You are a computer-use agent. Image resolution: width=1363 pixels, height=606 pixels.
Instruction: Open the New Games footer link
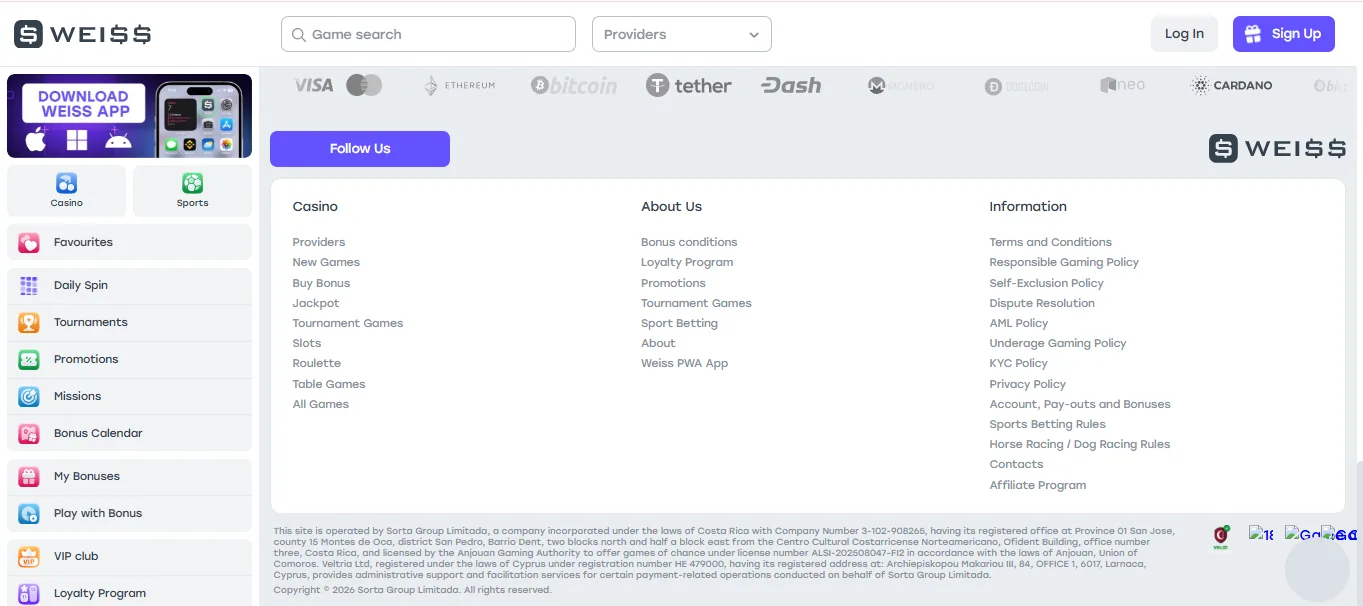click(326, 262)
